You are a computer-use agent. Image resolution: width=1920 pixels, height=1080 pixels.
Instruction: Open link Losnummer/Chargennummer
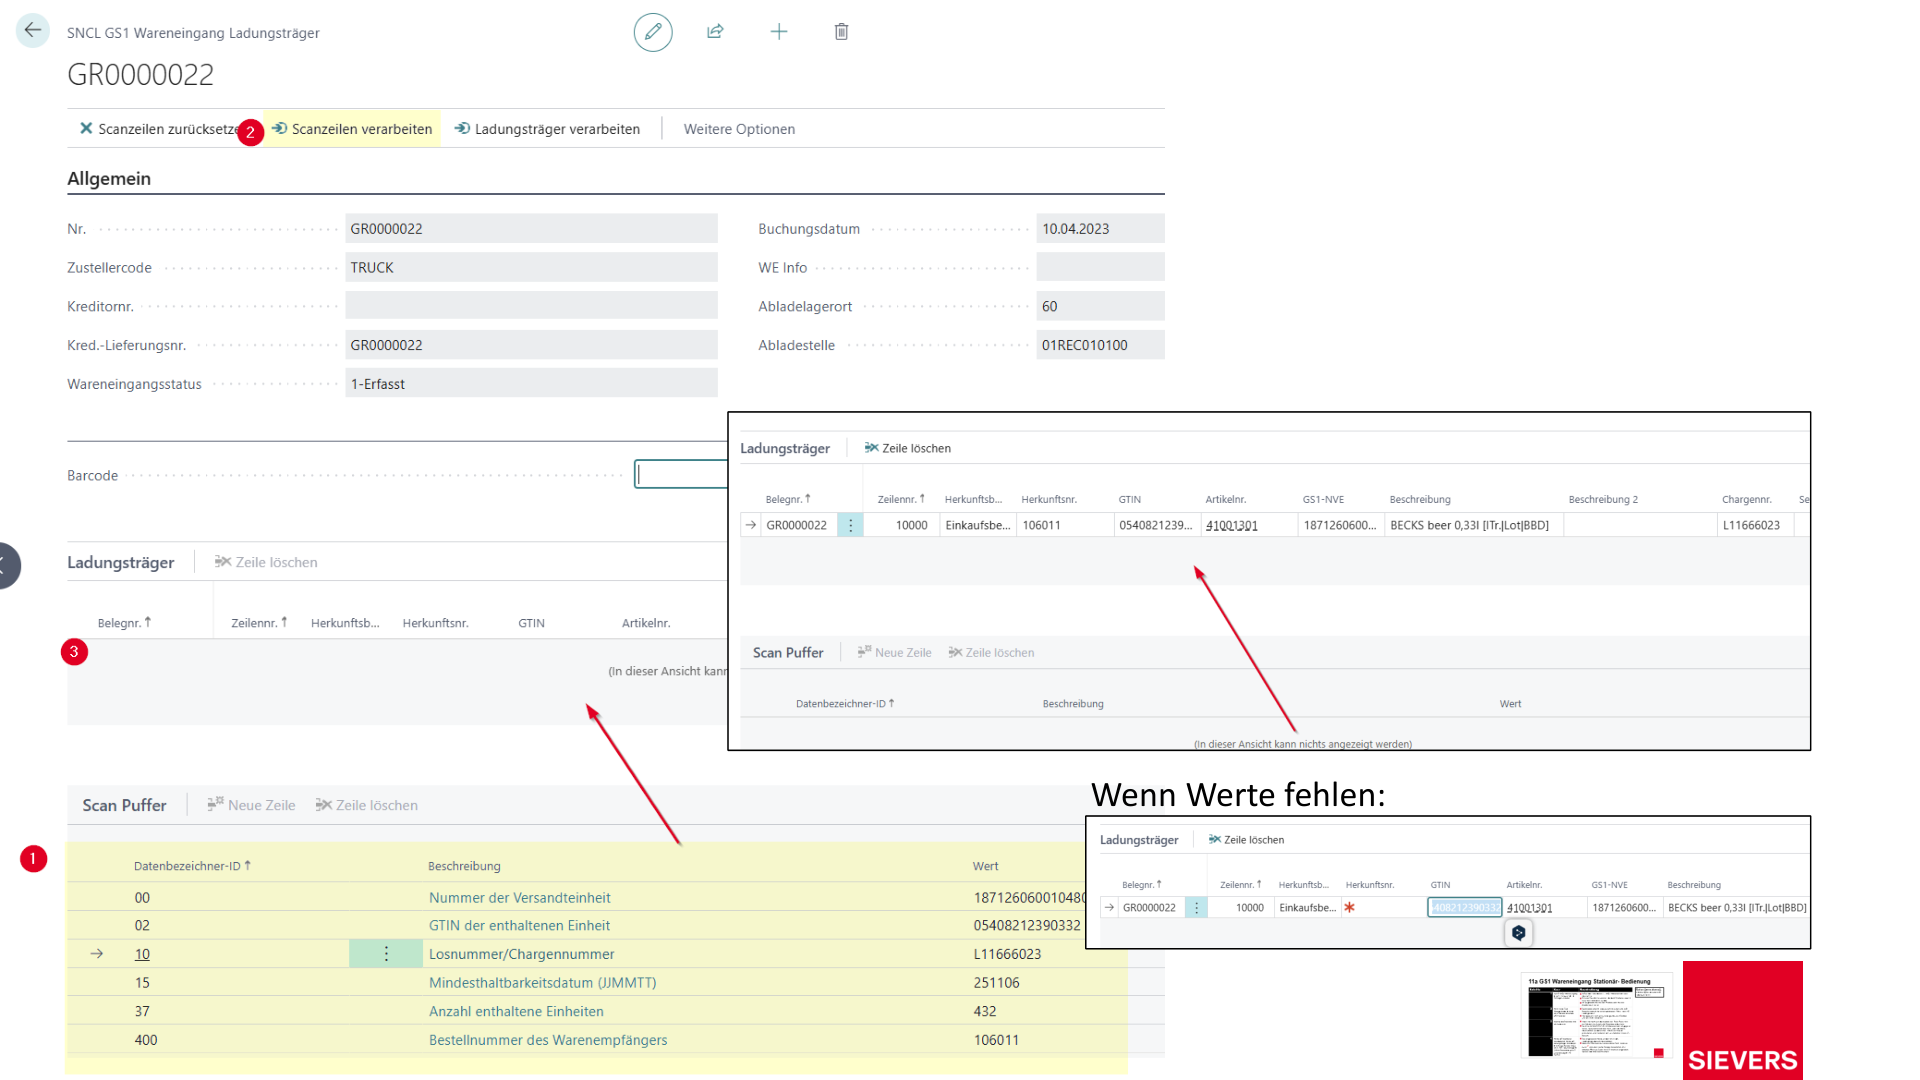(x=521, y=954)
